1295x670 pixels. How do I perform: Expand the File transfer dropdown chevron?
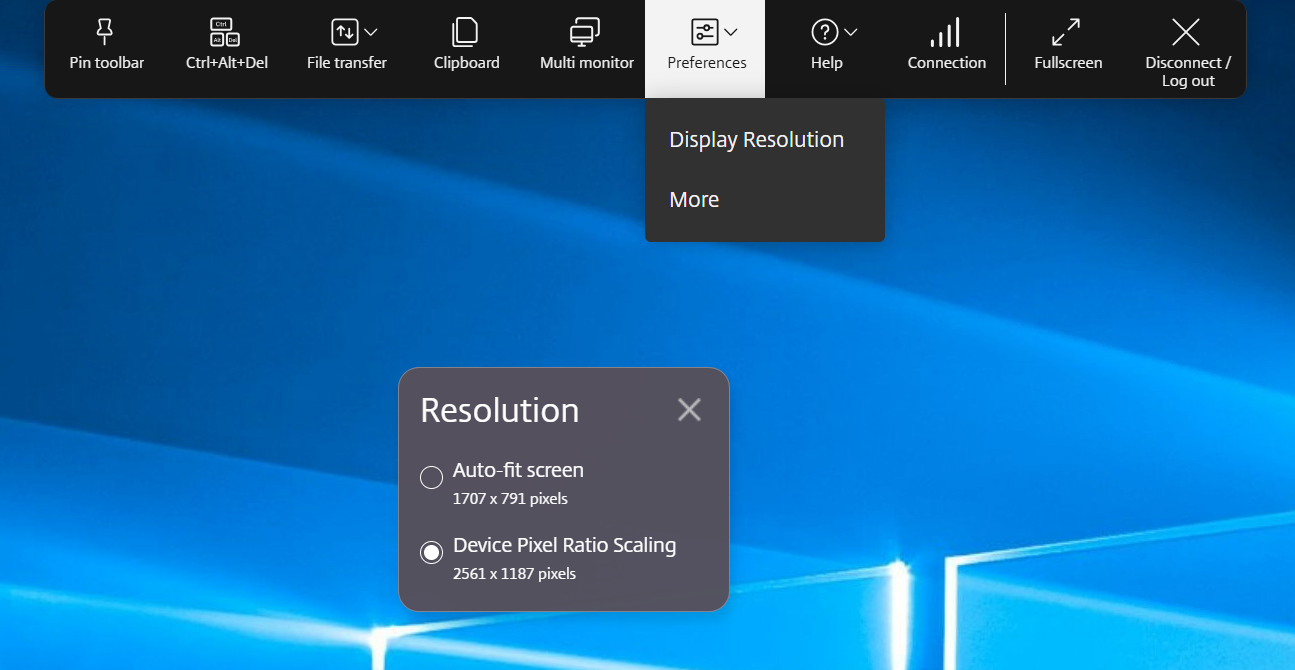point(371,32)
